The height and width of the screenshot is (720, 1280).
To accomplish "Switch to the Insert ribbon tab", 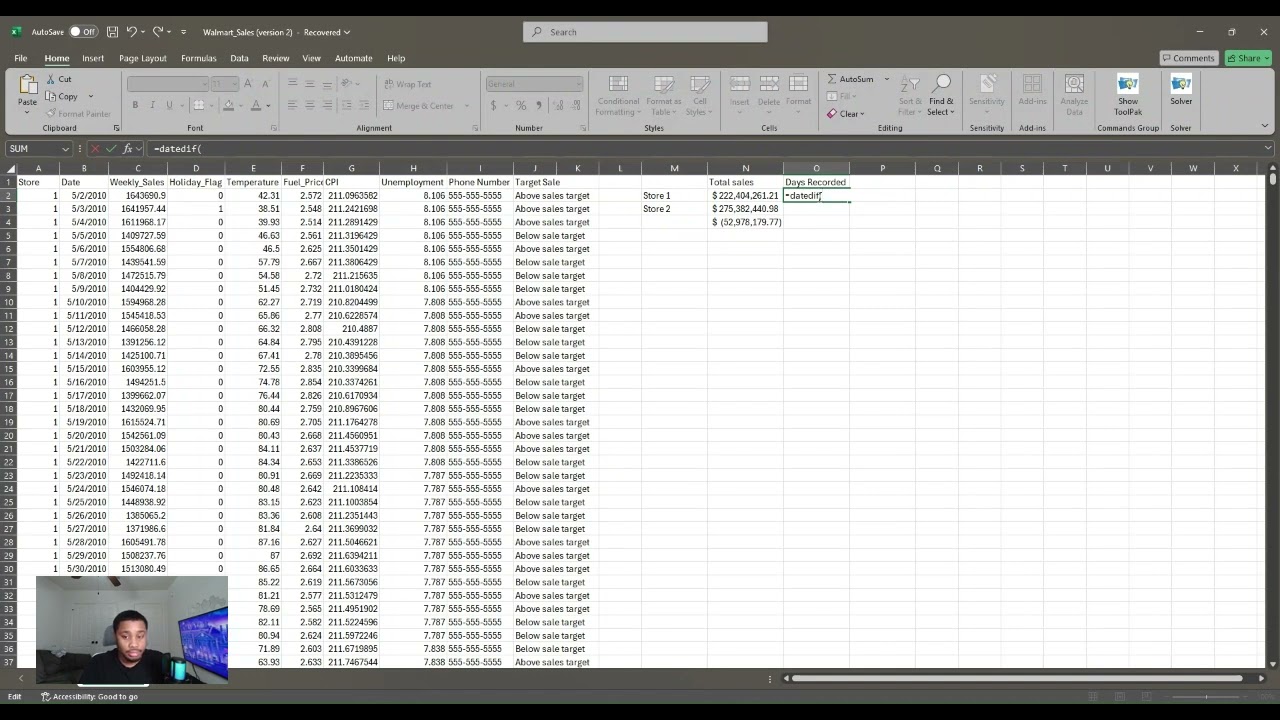I will click(93, 58).
